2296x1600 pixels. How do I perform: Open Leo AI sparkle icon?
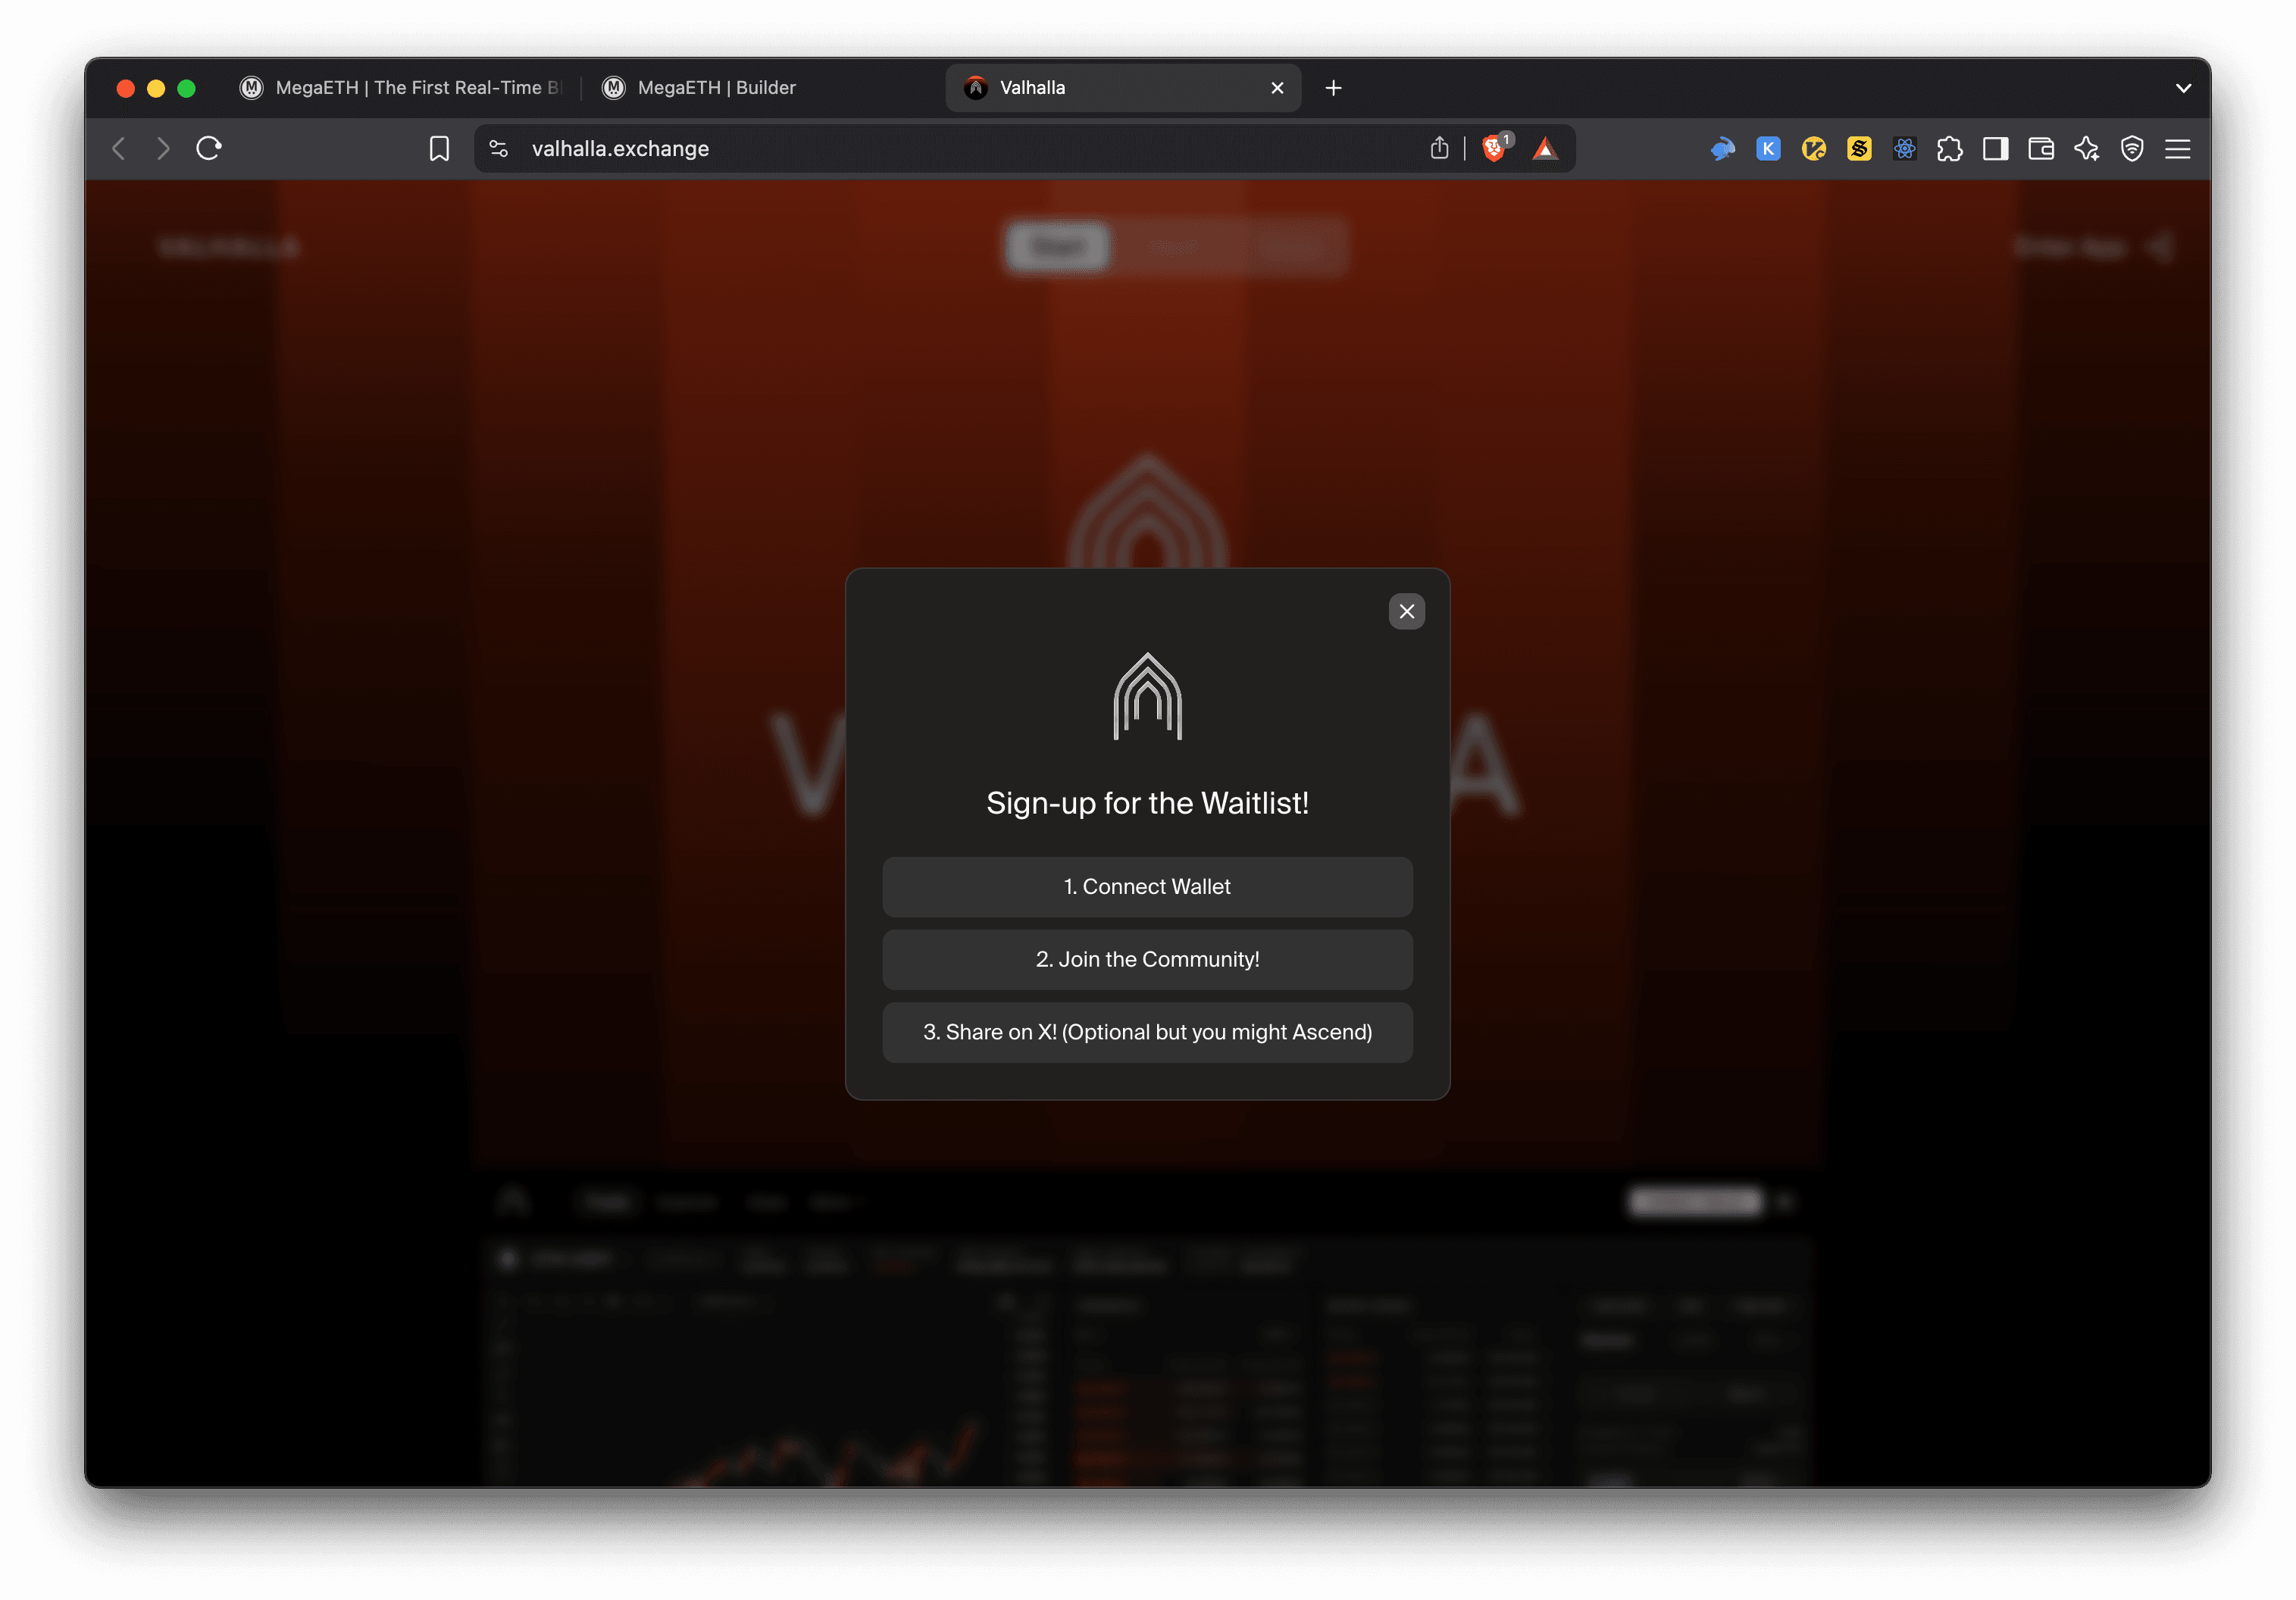click(2086, 149)
